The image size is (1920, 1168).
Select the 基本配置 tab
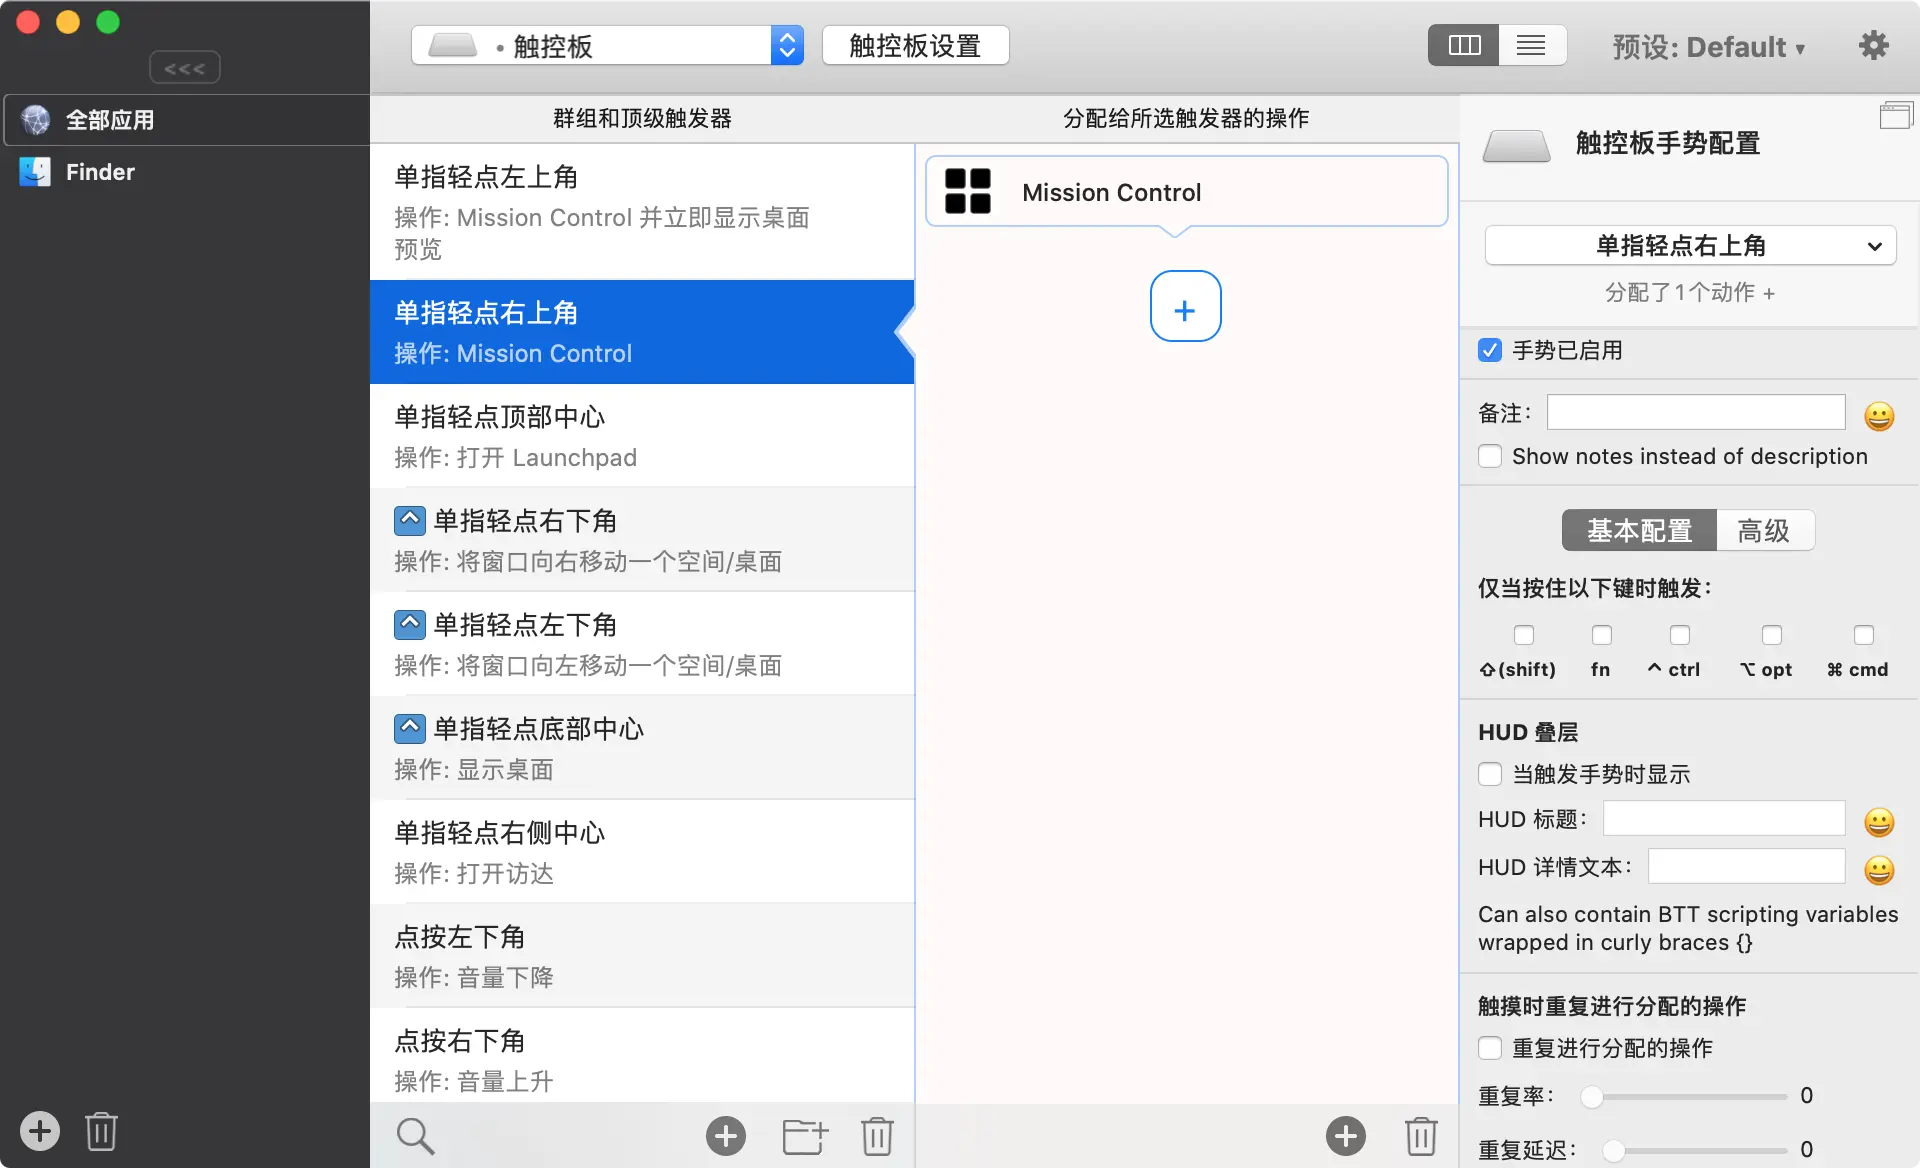click(x=1639, y=530)
